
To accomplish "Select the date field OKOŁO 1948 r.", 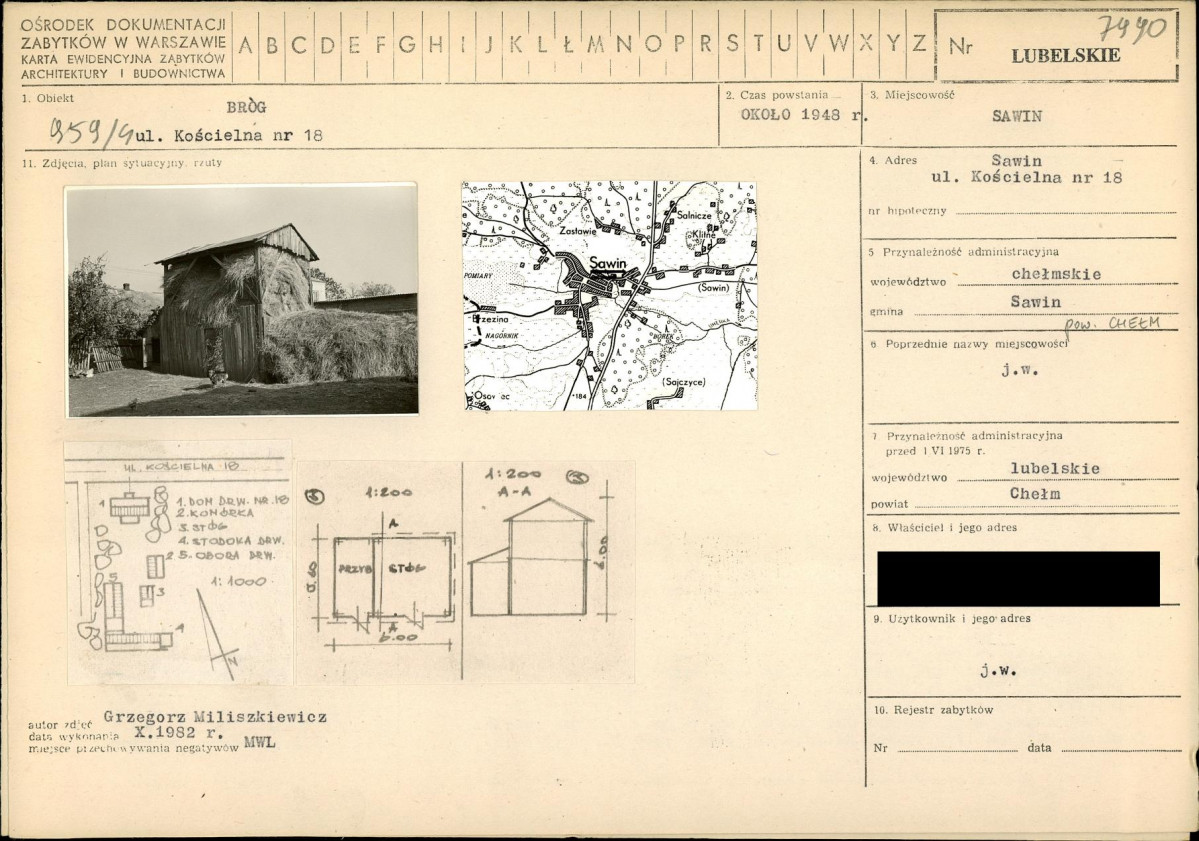I will click(x=800, y=114).
